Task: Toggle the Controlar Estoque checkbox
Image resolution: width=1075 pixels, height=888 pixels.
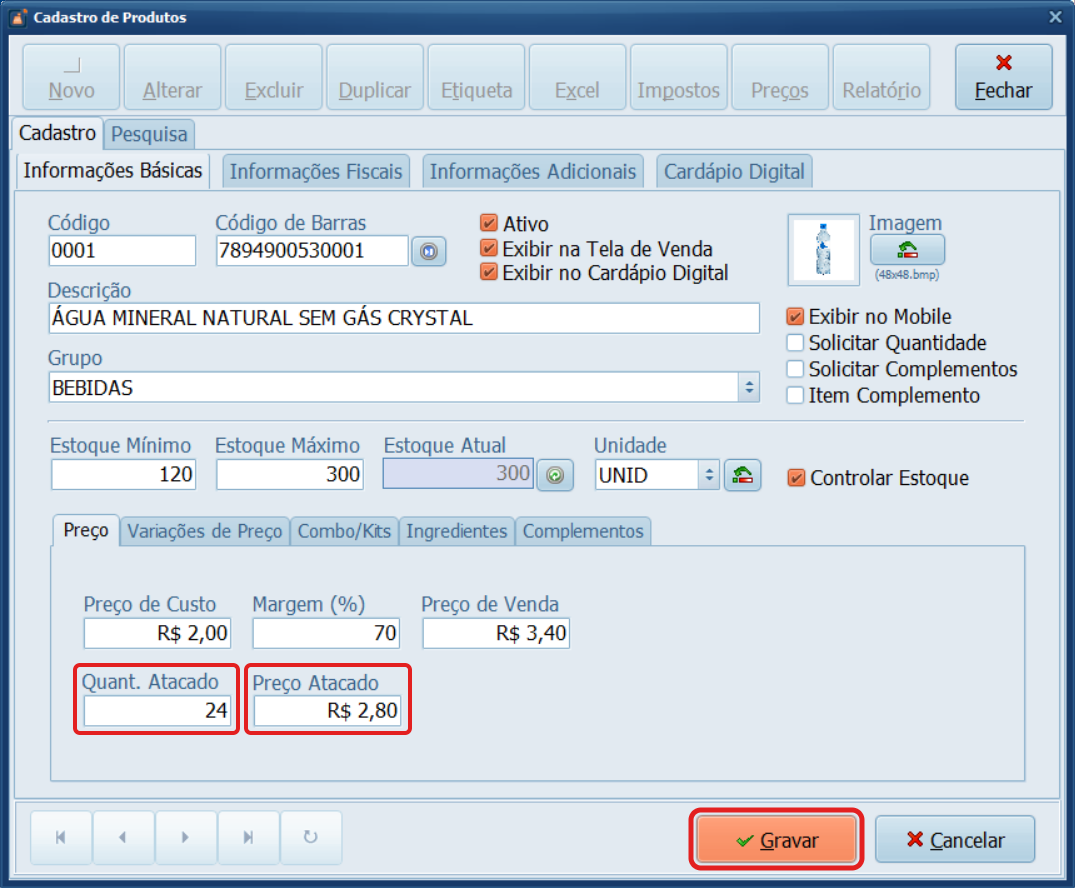Action: point(797,478)
